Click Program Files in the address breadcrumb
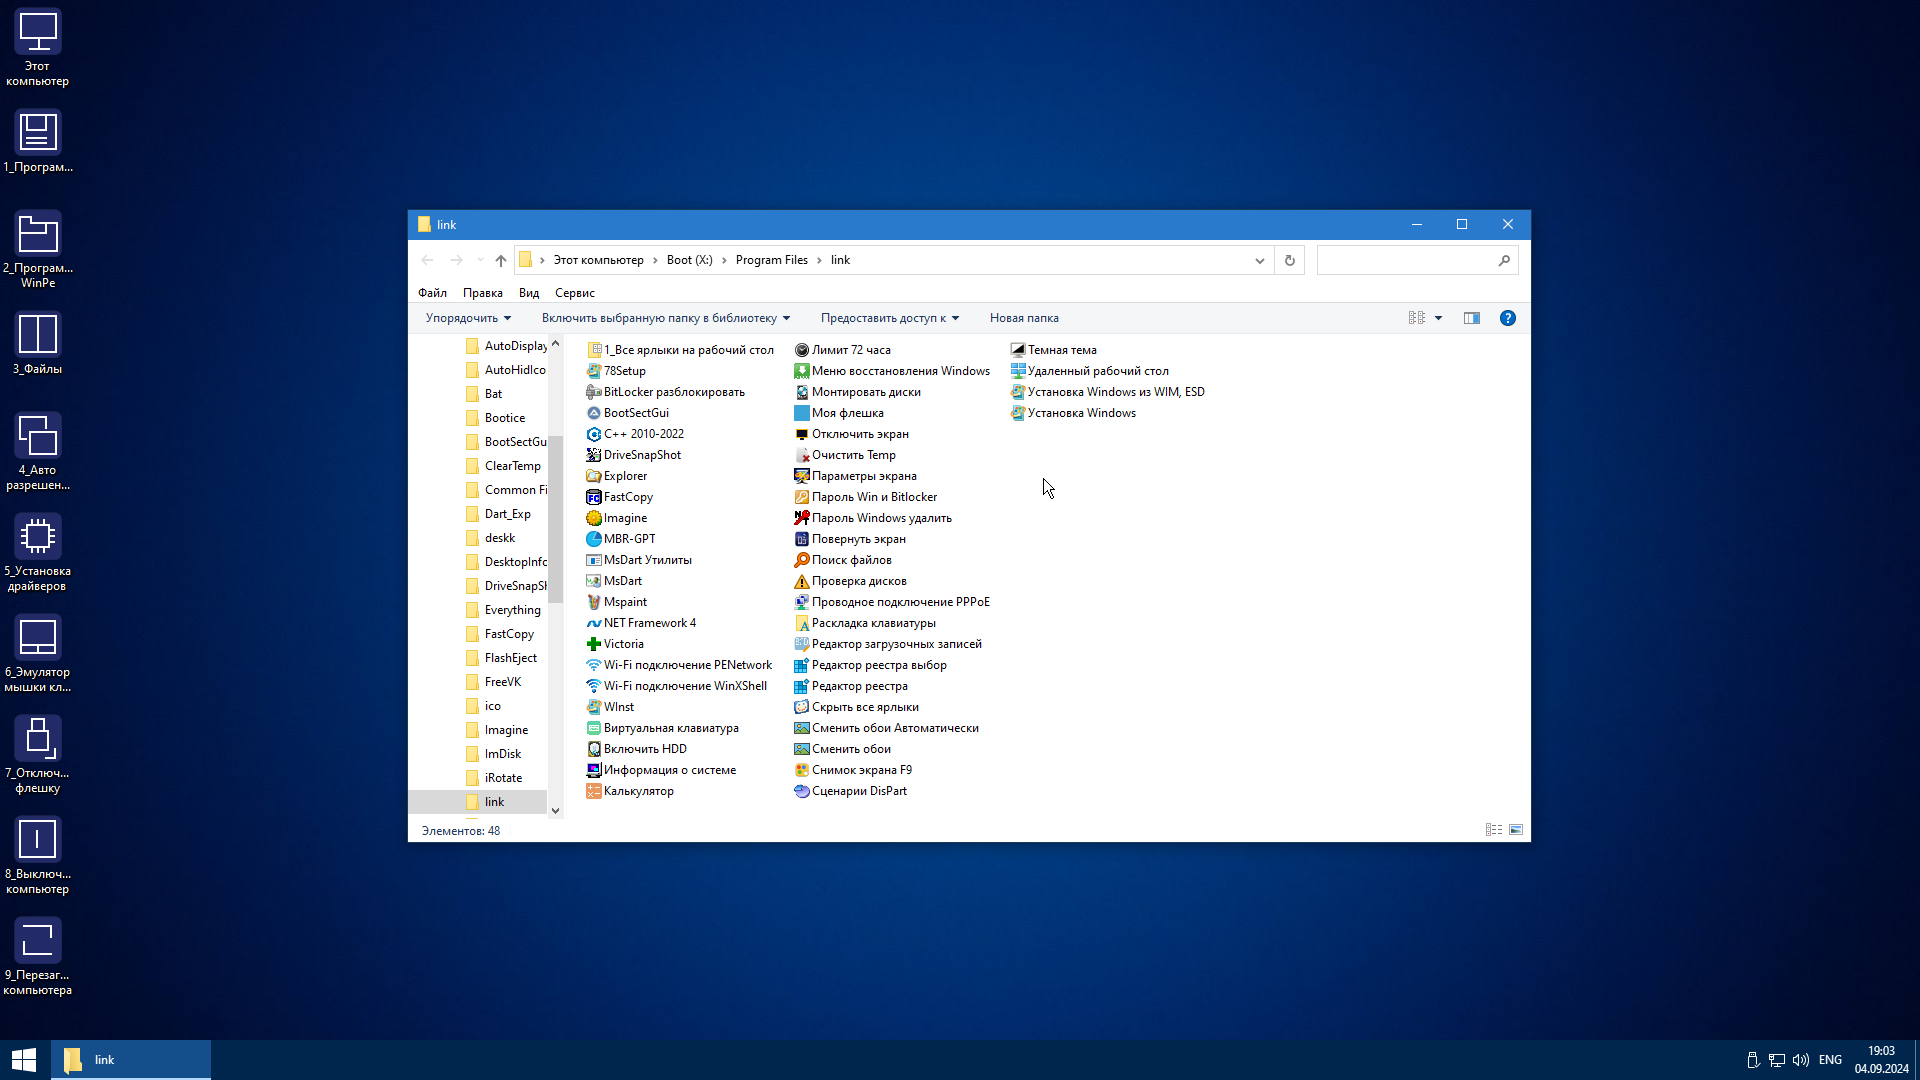 click(771, 260)
